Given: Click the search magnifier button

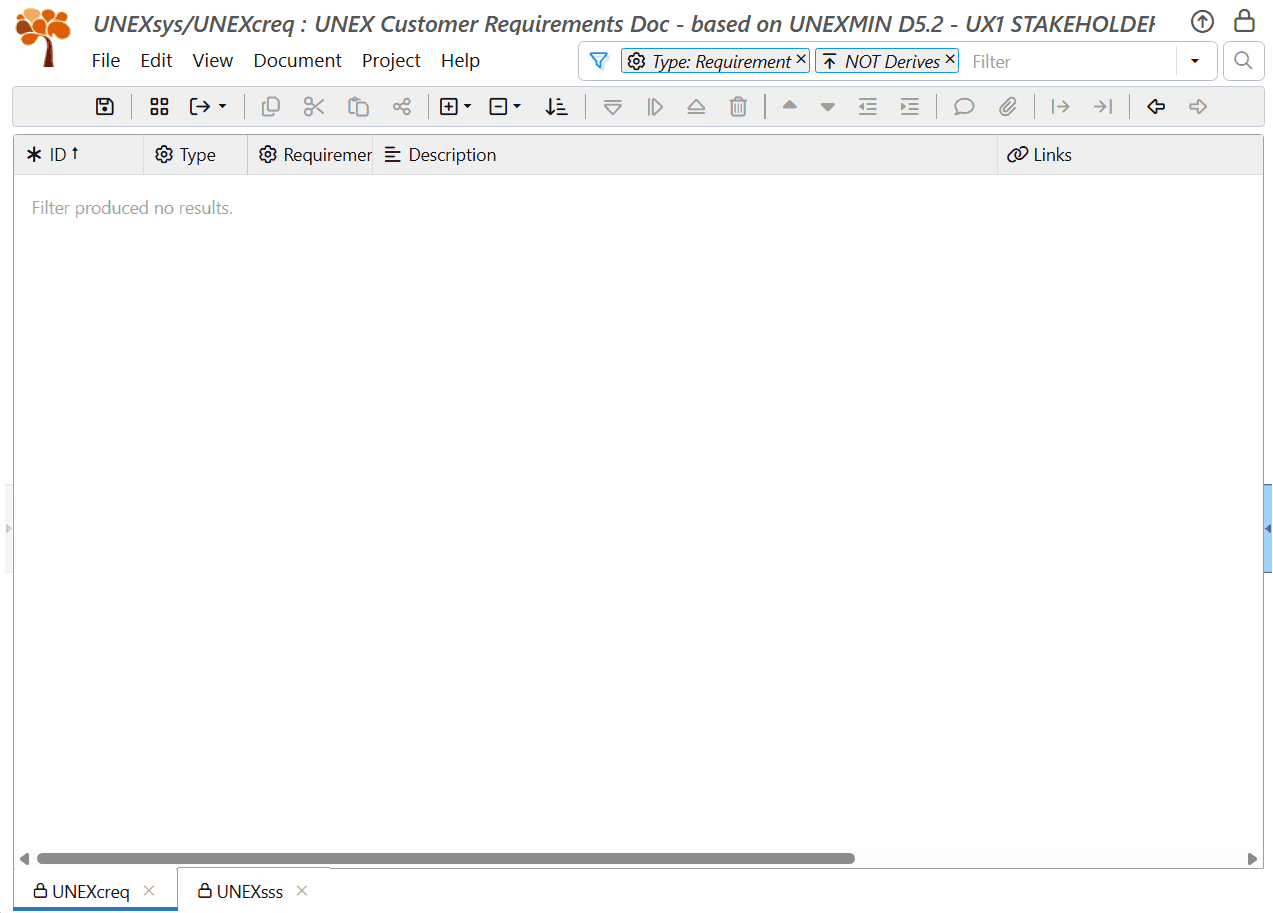Looking at the screenshot, I should 1243,61.
